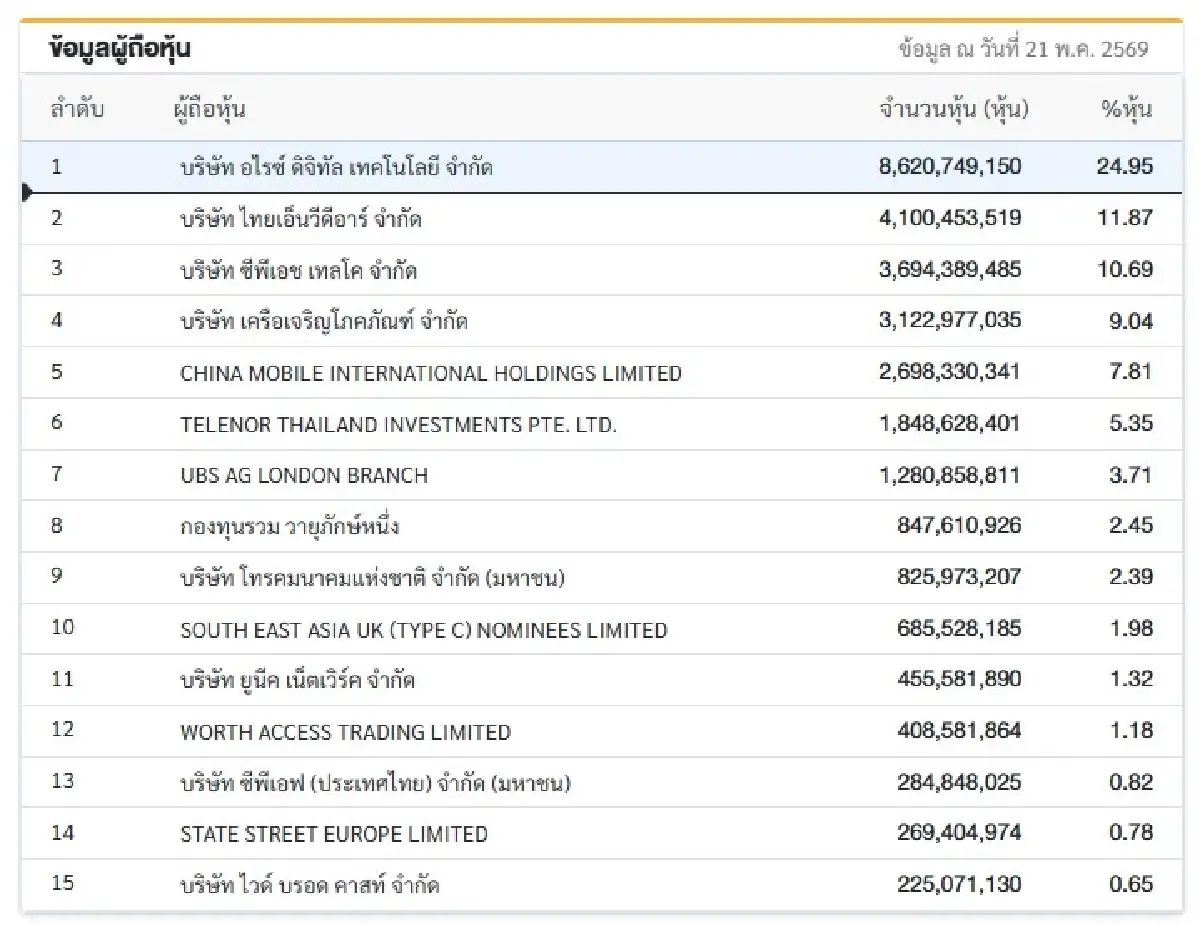Click the 9.04 percentage value
This screenshot has width=1200, height=925.
pyautogui.click(x=1131, y=321)
